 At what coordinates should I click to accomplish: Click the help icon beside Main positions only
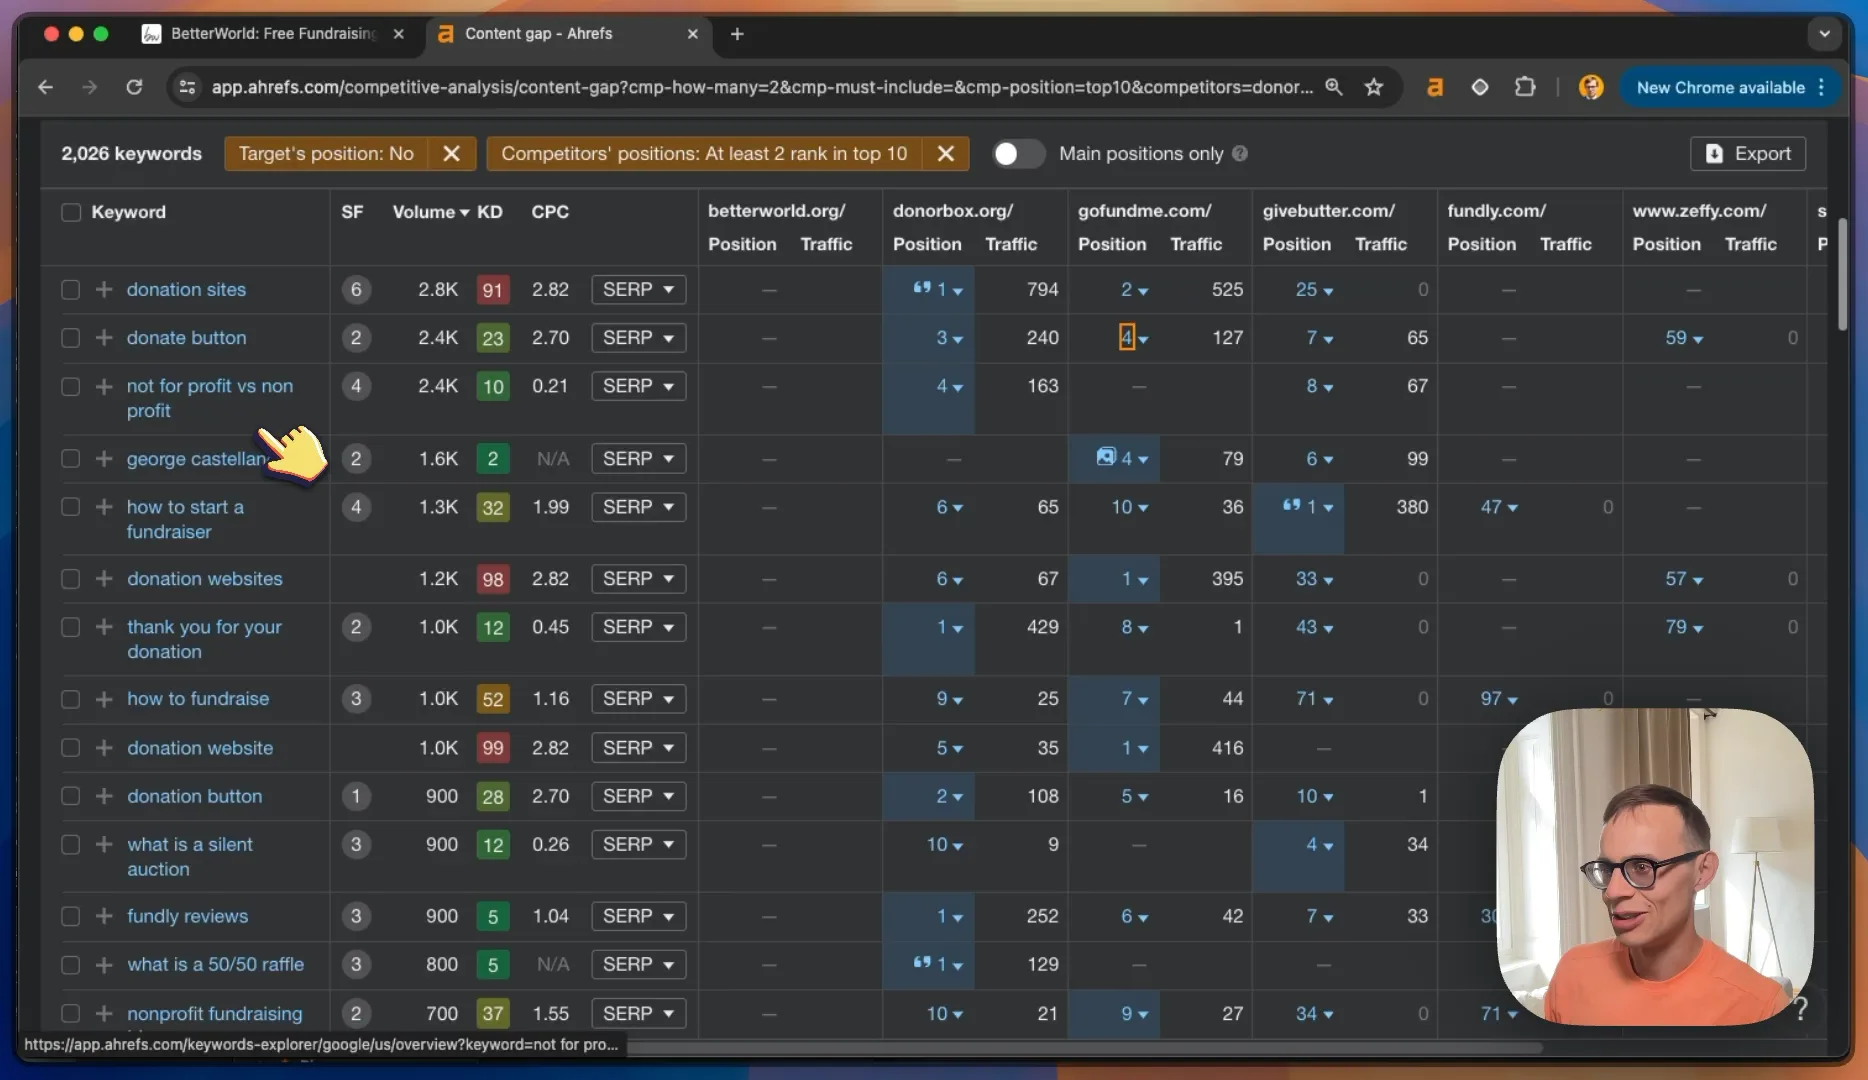click(x=1240, y=154)
